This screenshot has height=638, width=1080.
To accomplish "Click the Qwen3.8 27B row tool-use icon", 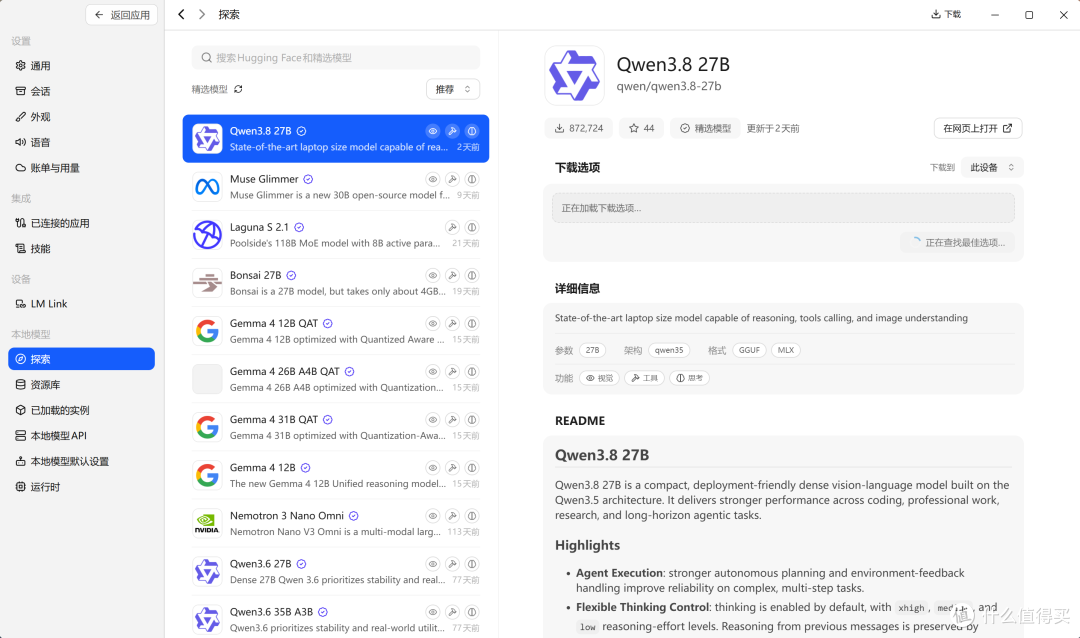I will click(x=453, y=131).
